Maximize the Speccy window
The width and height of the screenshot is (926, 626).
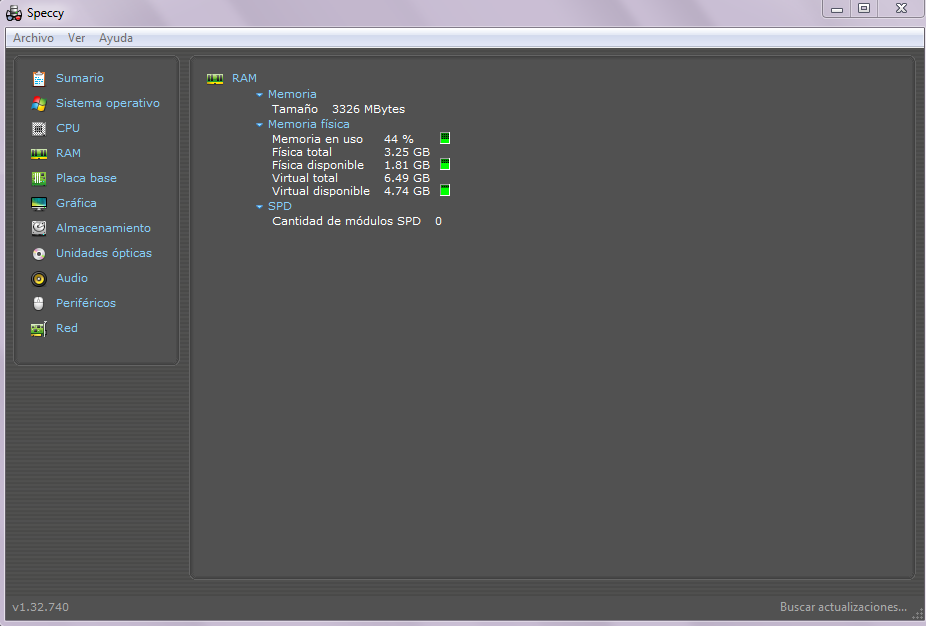(864, 9)
